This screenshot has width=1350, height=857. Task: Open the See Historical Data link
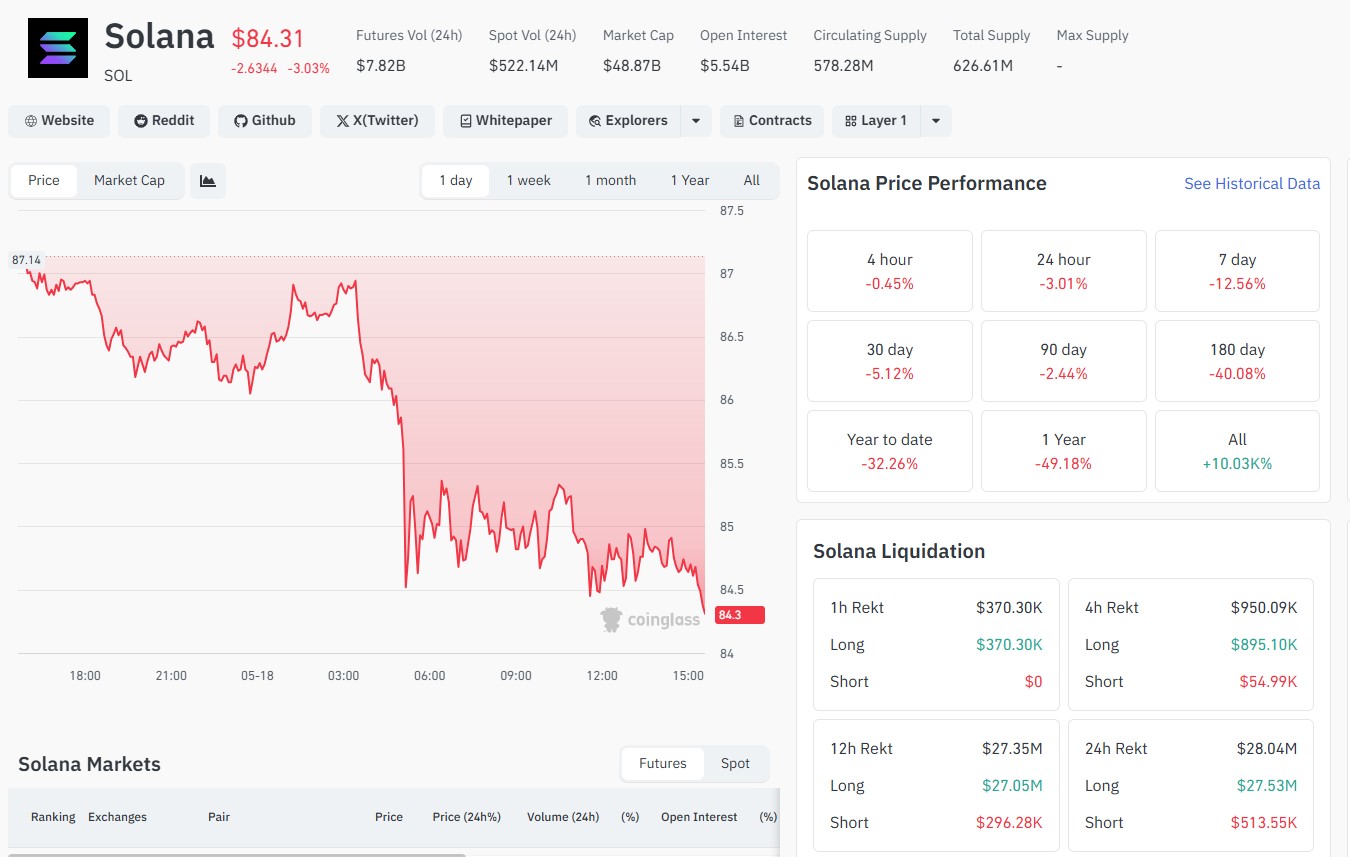click(1252, 184)
